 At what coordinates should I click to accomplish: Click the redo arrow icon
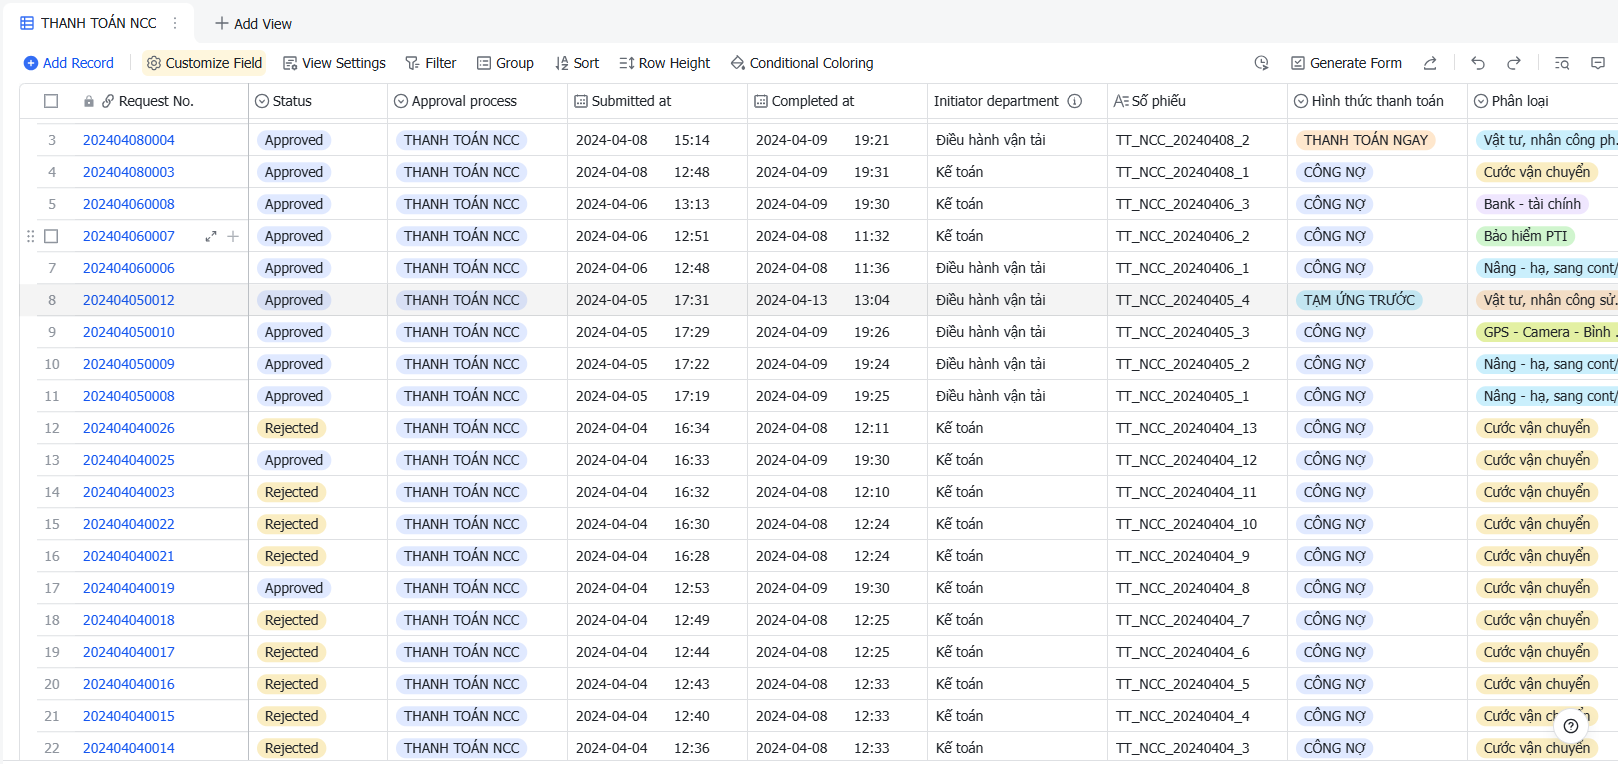pyautogui.click(x=1514, y=63)
